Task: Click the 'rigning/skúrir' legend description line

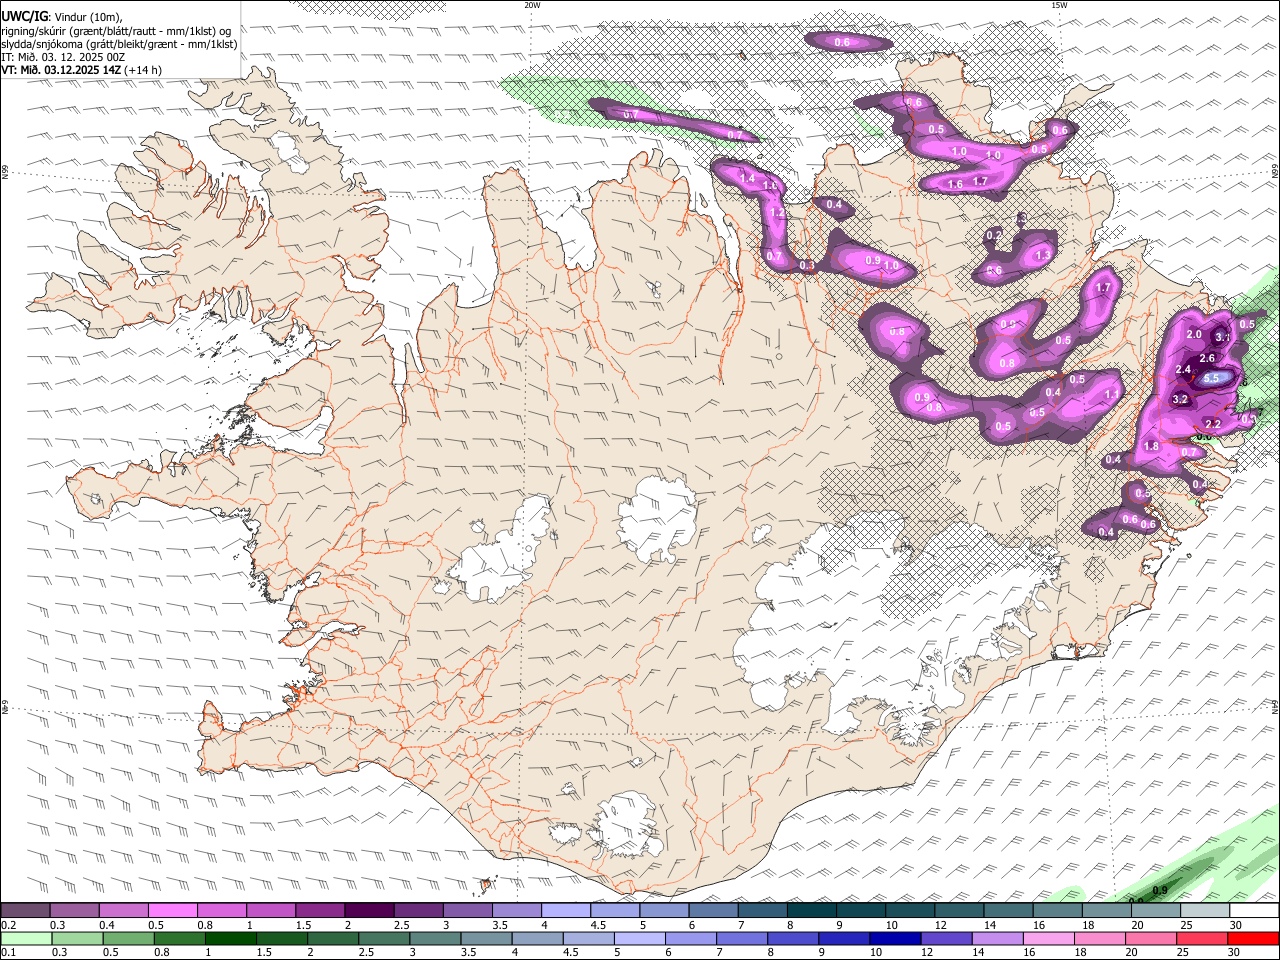Action: (x=116, y=31)
